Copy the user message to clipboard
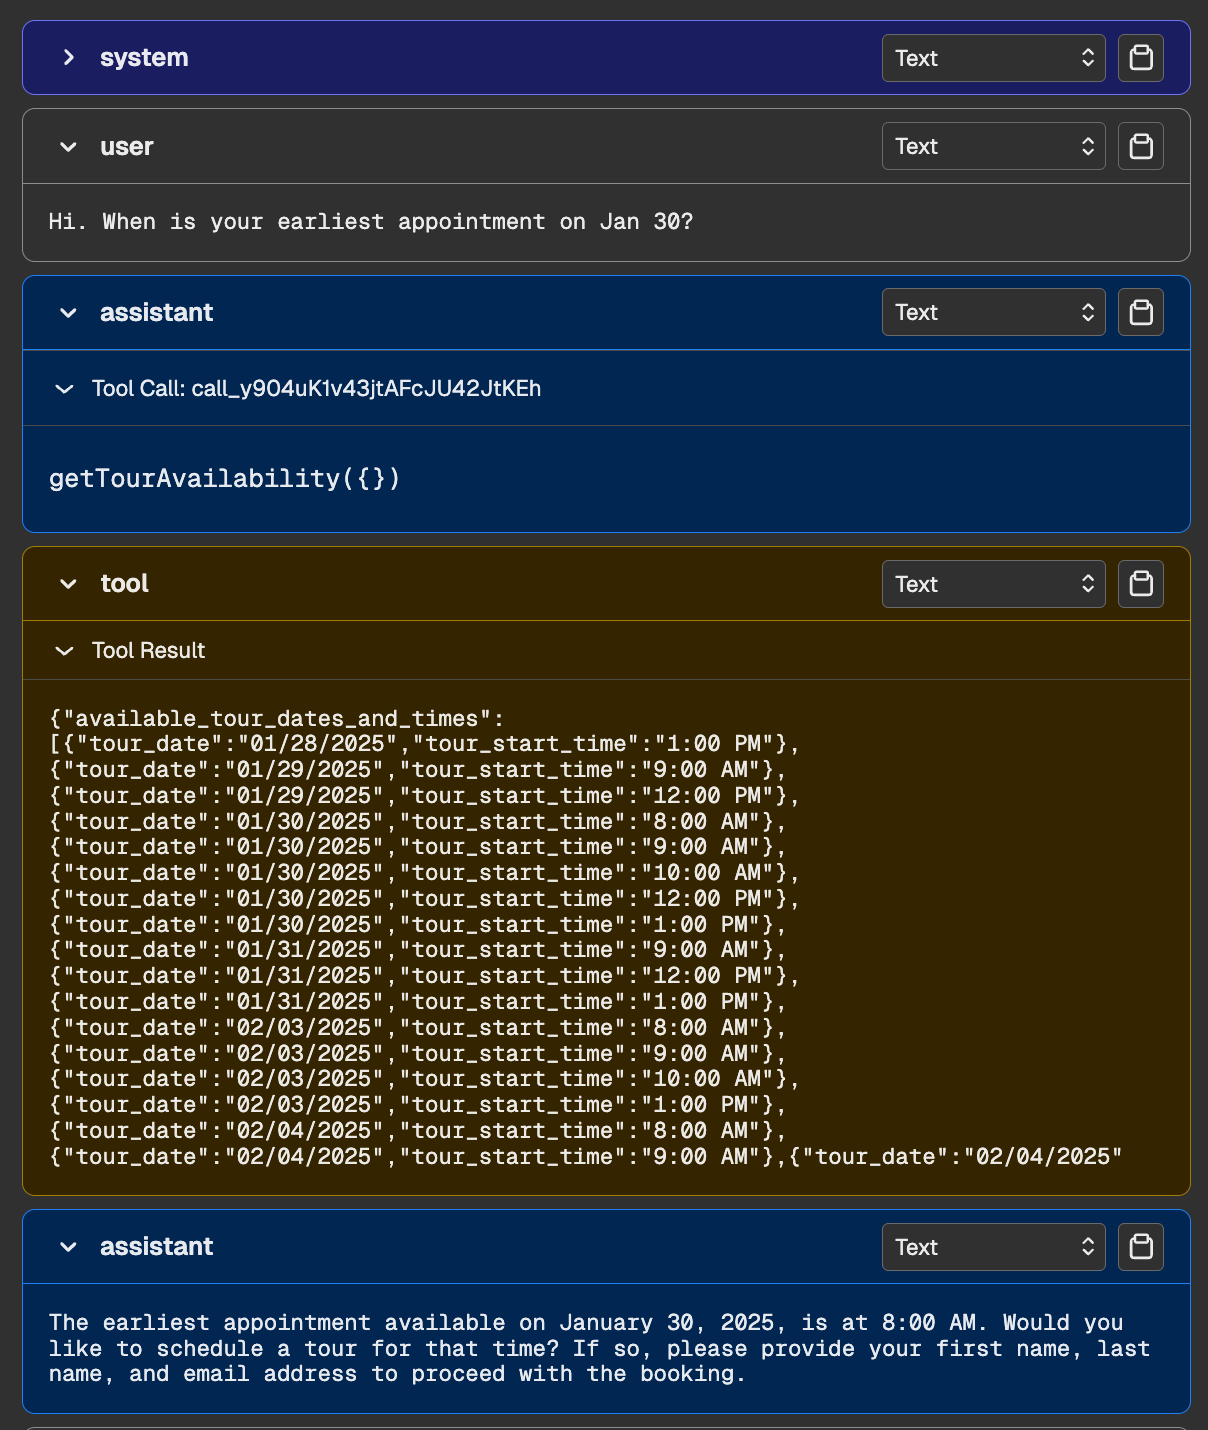The image size is (1208, 1430). [x=1140, y=146]
